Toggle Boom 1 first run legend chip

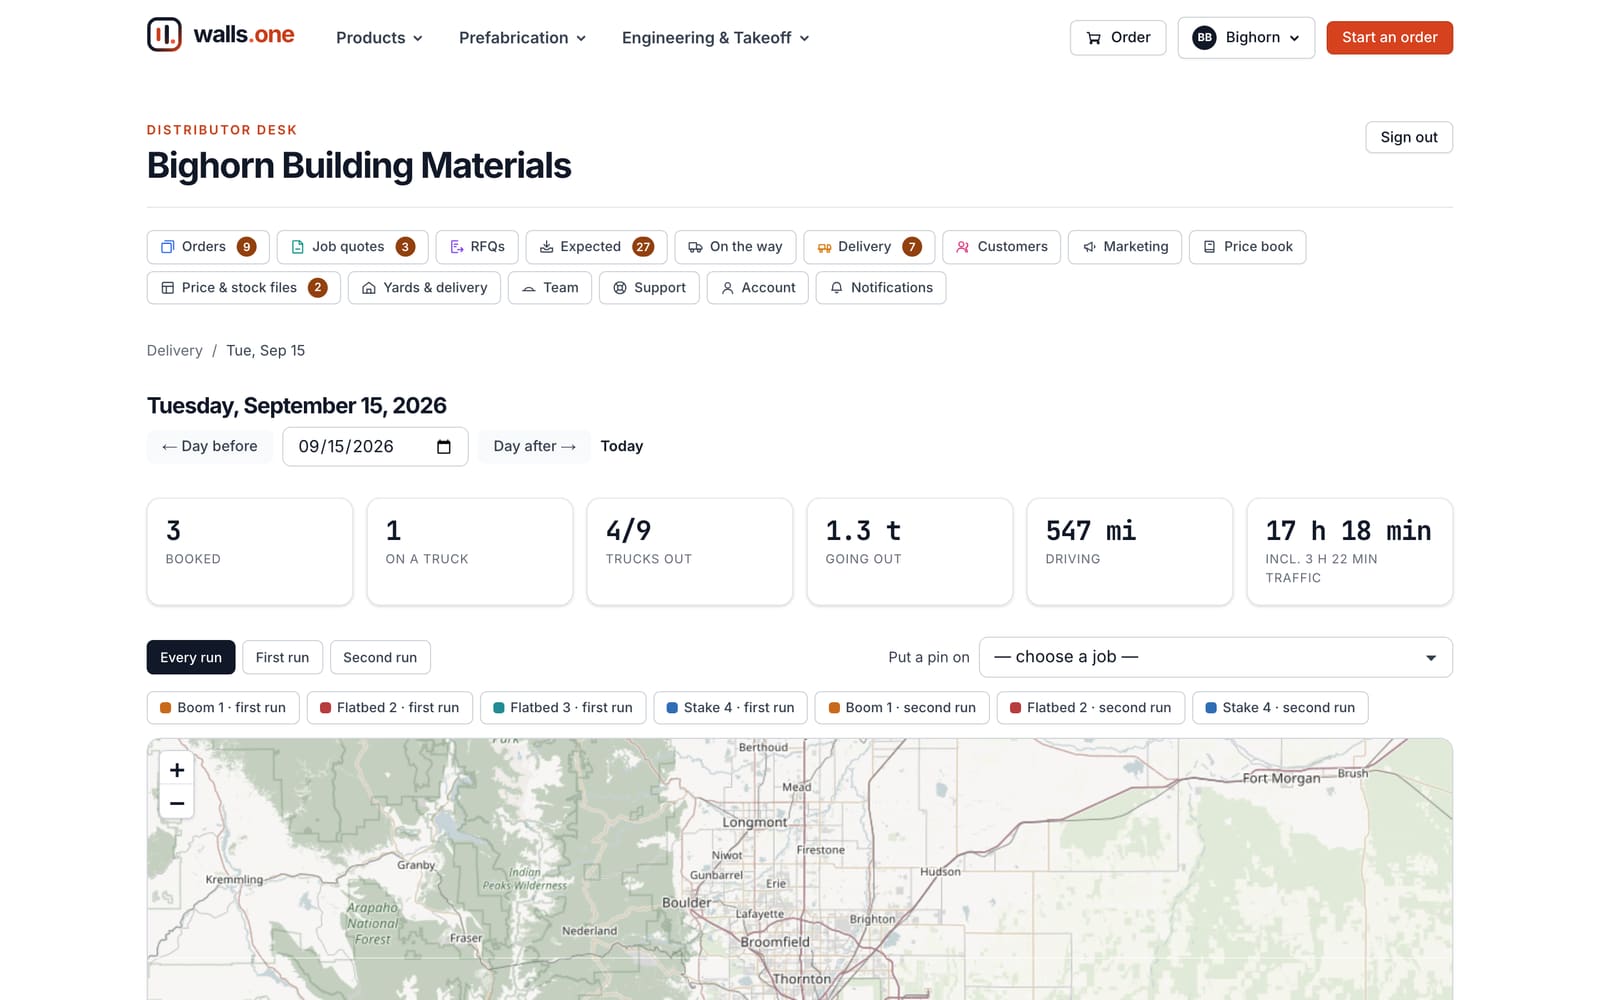click(223, 708)
